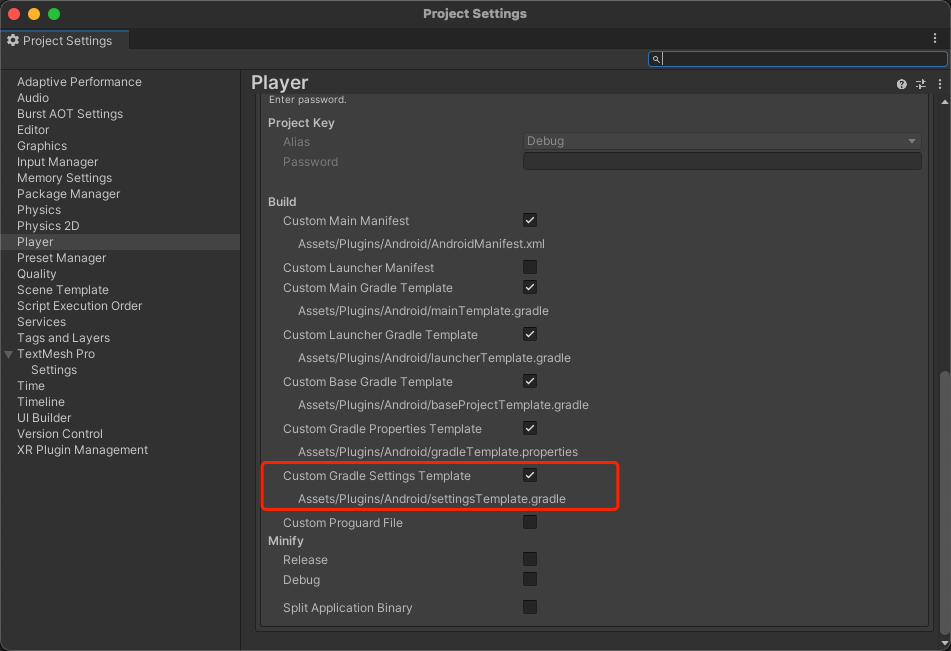Click scroll down arrow of Player panel
Image resolution: width=951 pixels, height=651 pixels.
pos(944,643)
